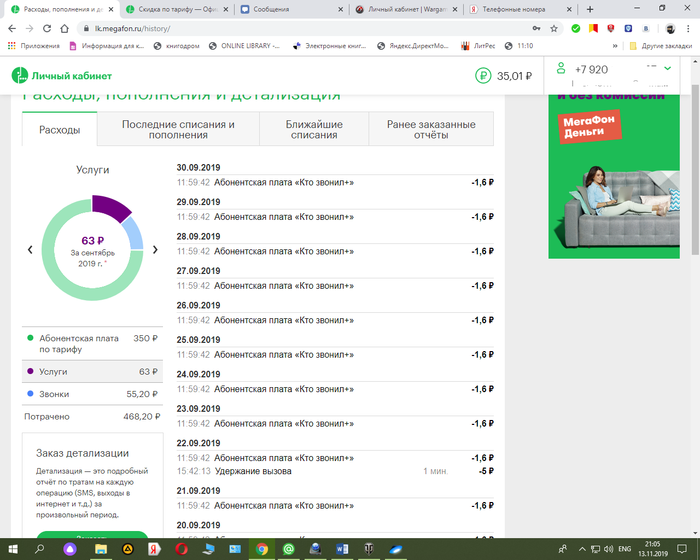Screen dimensions: 700x560
Task: Click the profile icon beside the phone number
Action: (558, 69)
